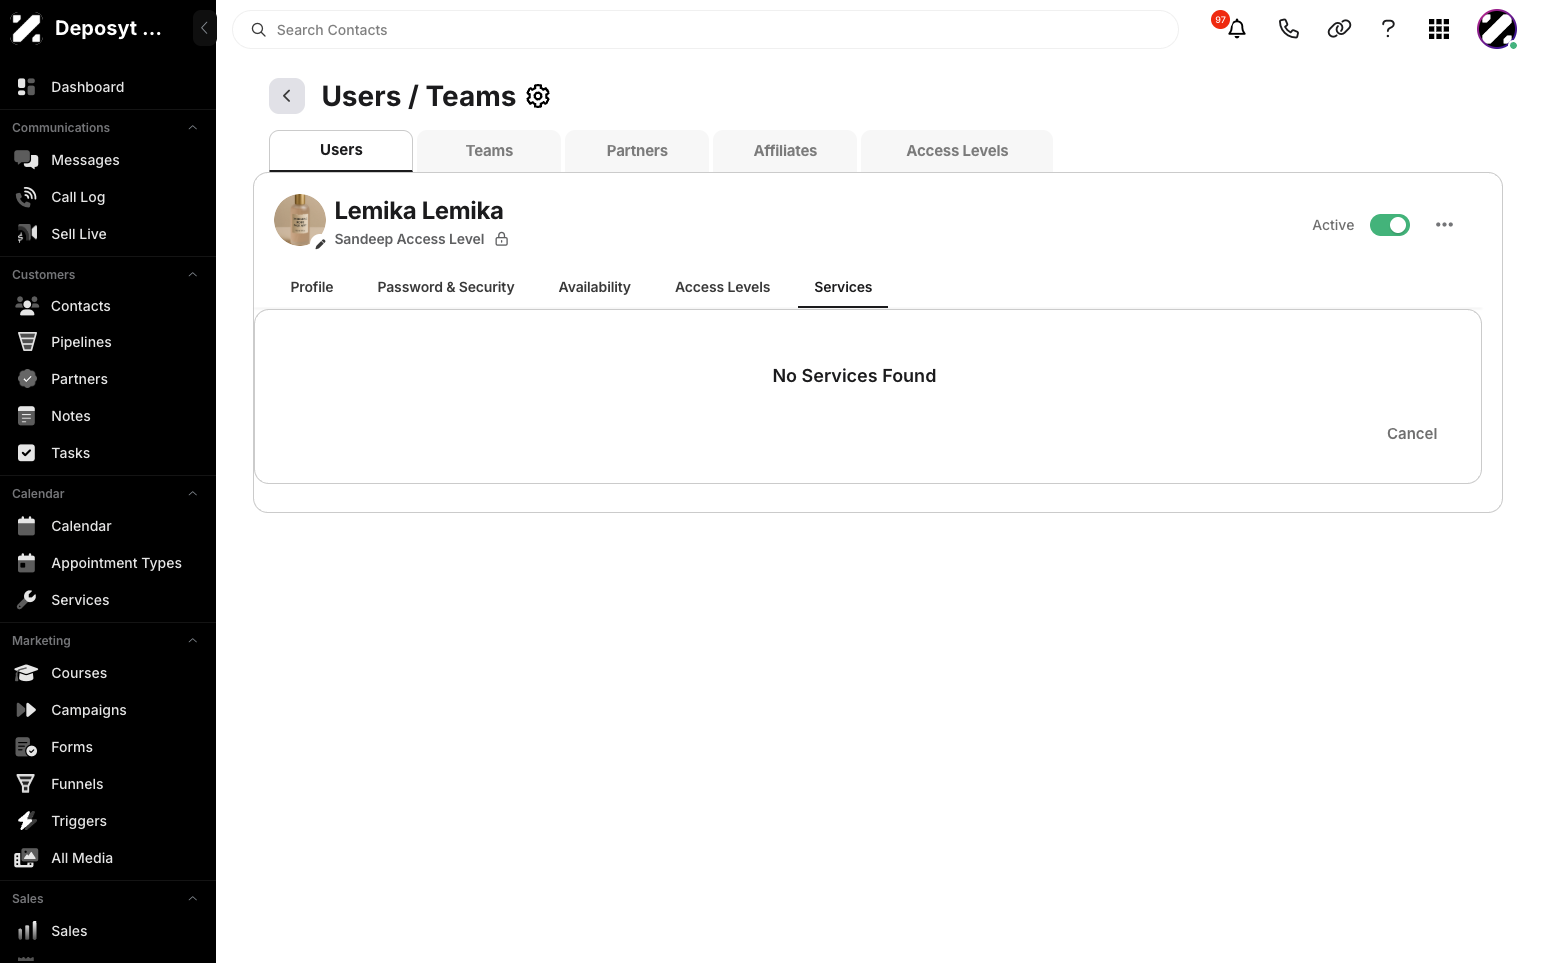Collapse the left sidebar panel
This screenshot has height=963, width=1541.
click(x=204, y=28)
